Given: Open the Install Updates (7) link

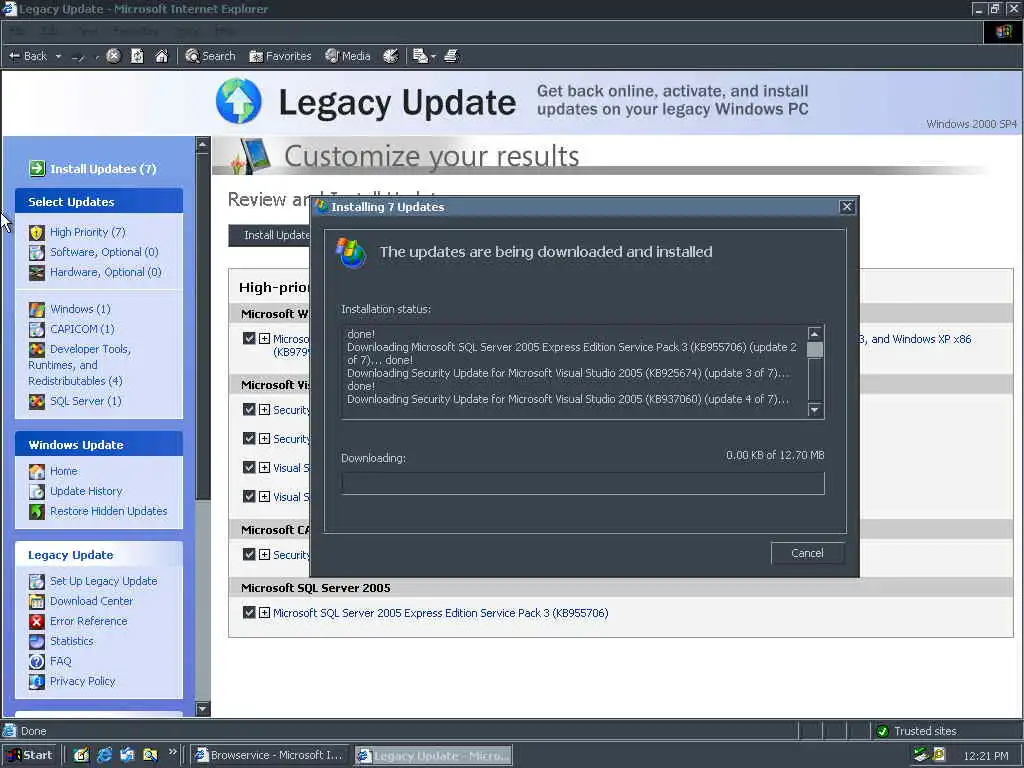Looking at the screenshot, I should pyautogui.click(x=103, y=168).
